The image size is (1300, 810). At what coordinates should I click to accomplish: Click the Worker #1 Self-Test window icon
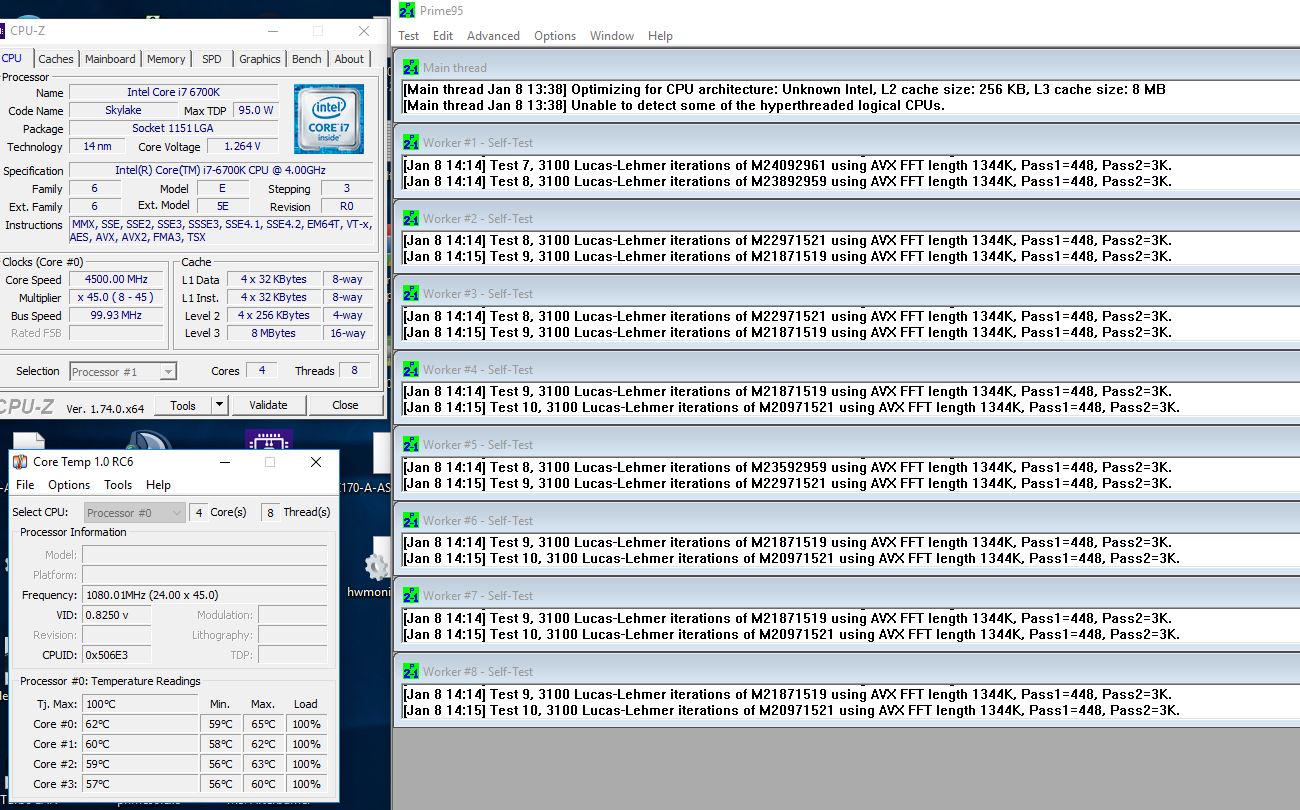pos(411,142)
